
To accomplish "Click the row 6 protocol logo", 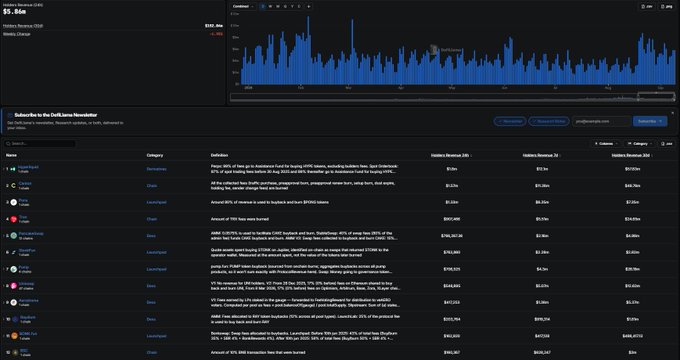I will [13, 252].
